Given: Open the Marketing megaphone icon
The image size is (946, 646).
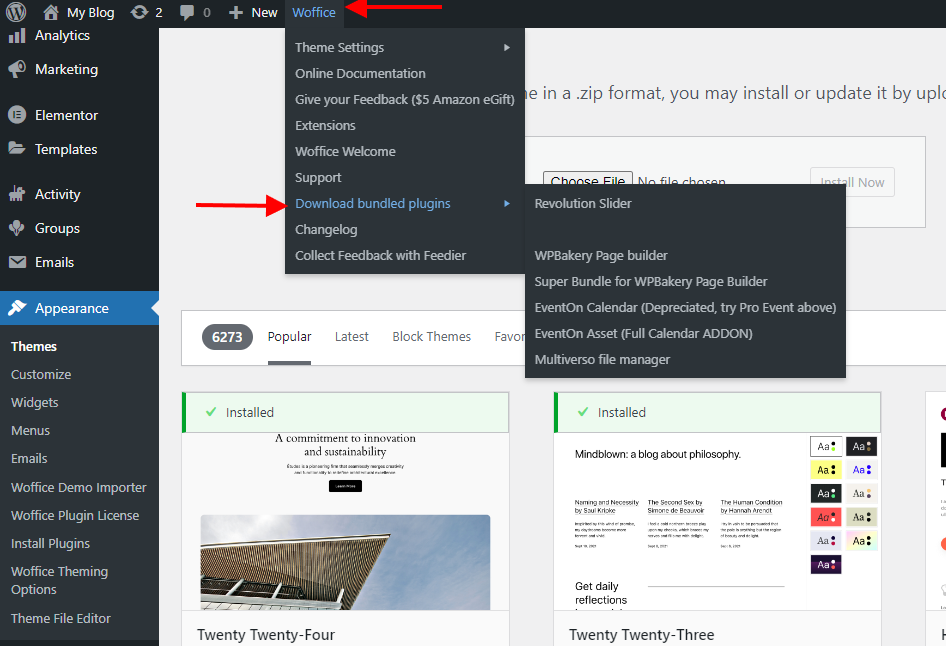Looking at the screenshot, I should coord(17,70).
